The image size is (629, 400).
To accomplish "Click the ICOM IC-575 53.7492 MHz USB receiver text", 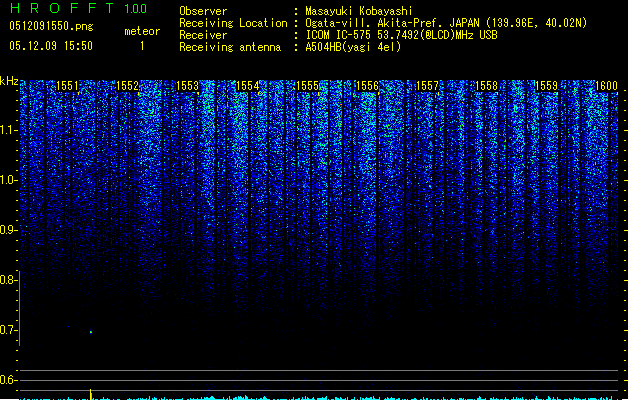I will [401, 35].
